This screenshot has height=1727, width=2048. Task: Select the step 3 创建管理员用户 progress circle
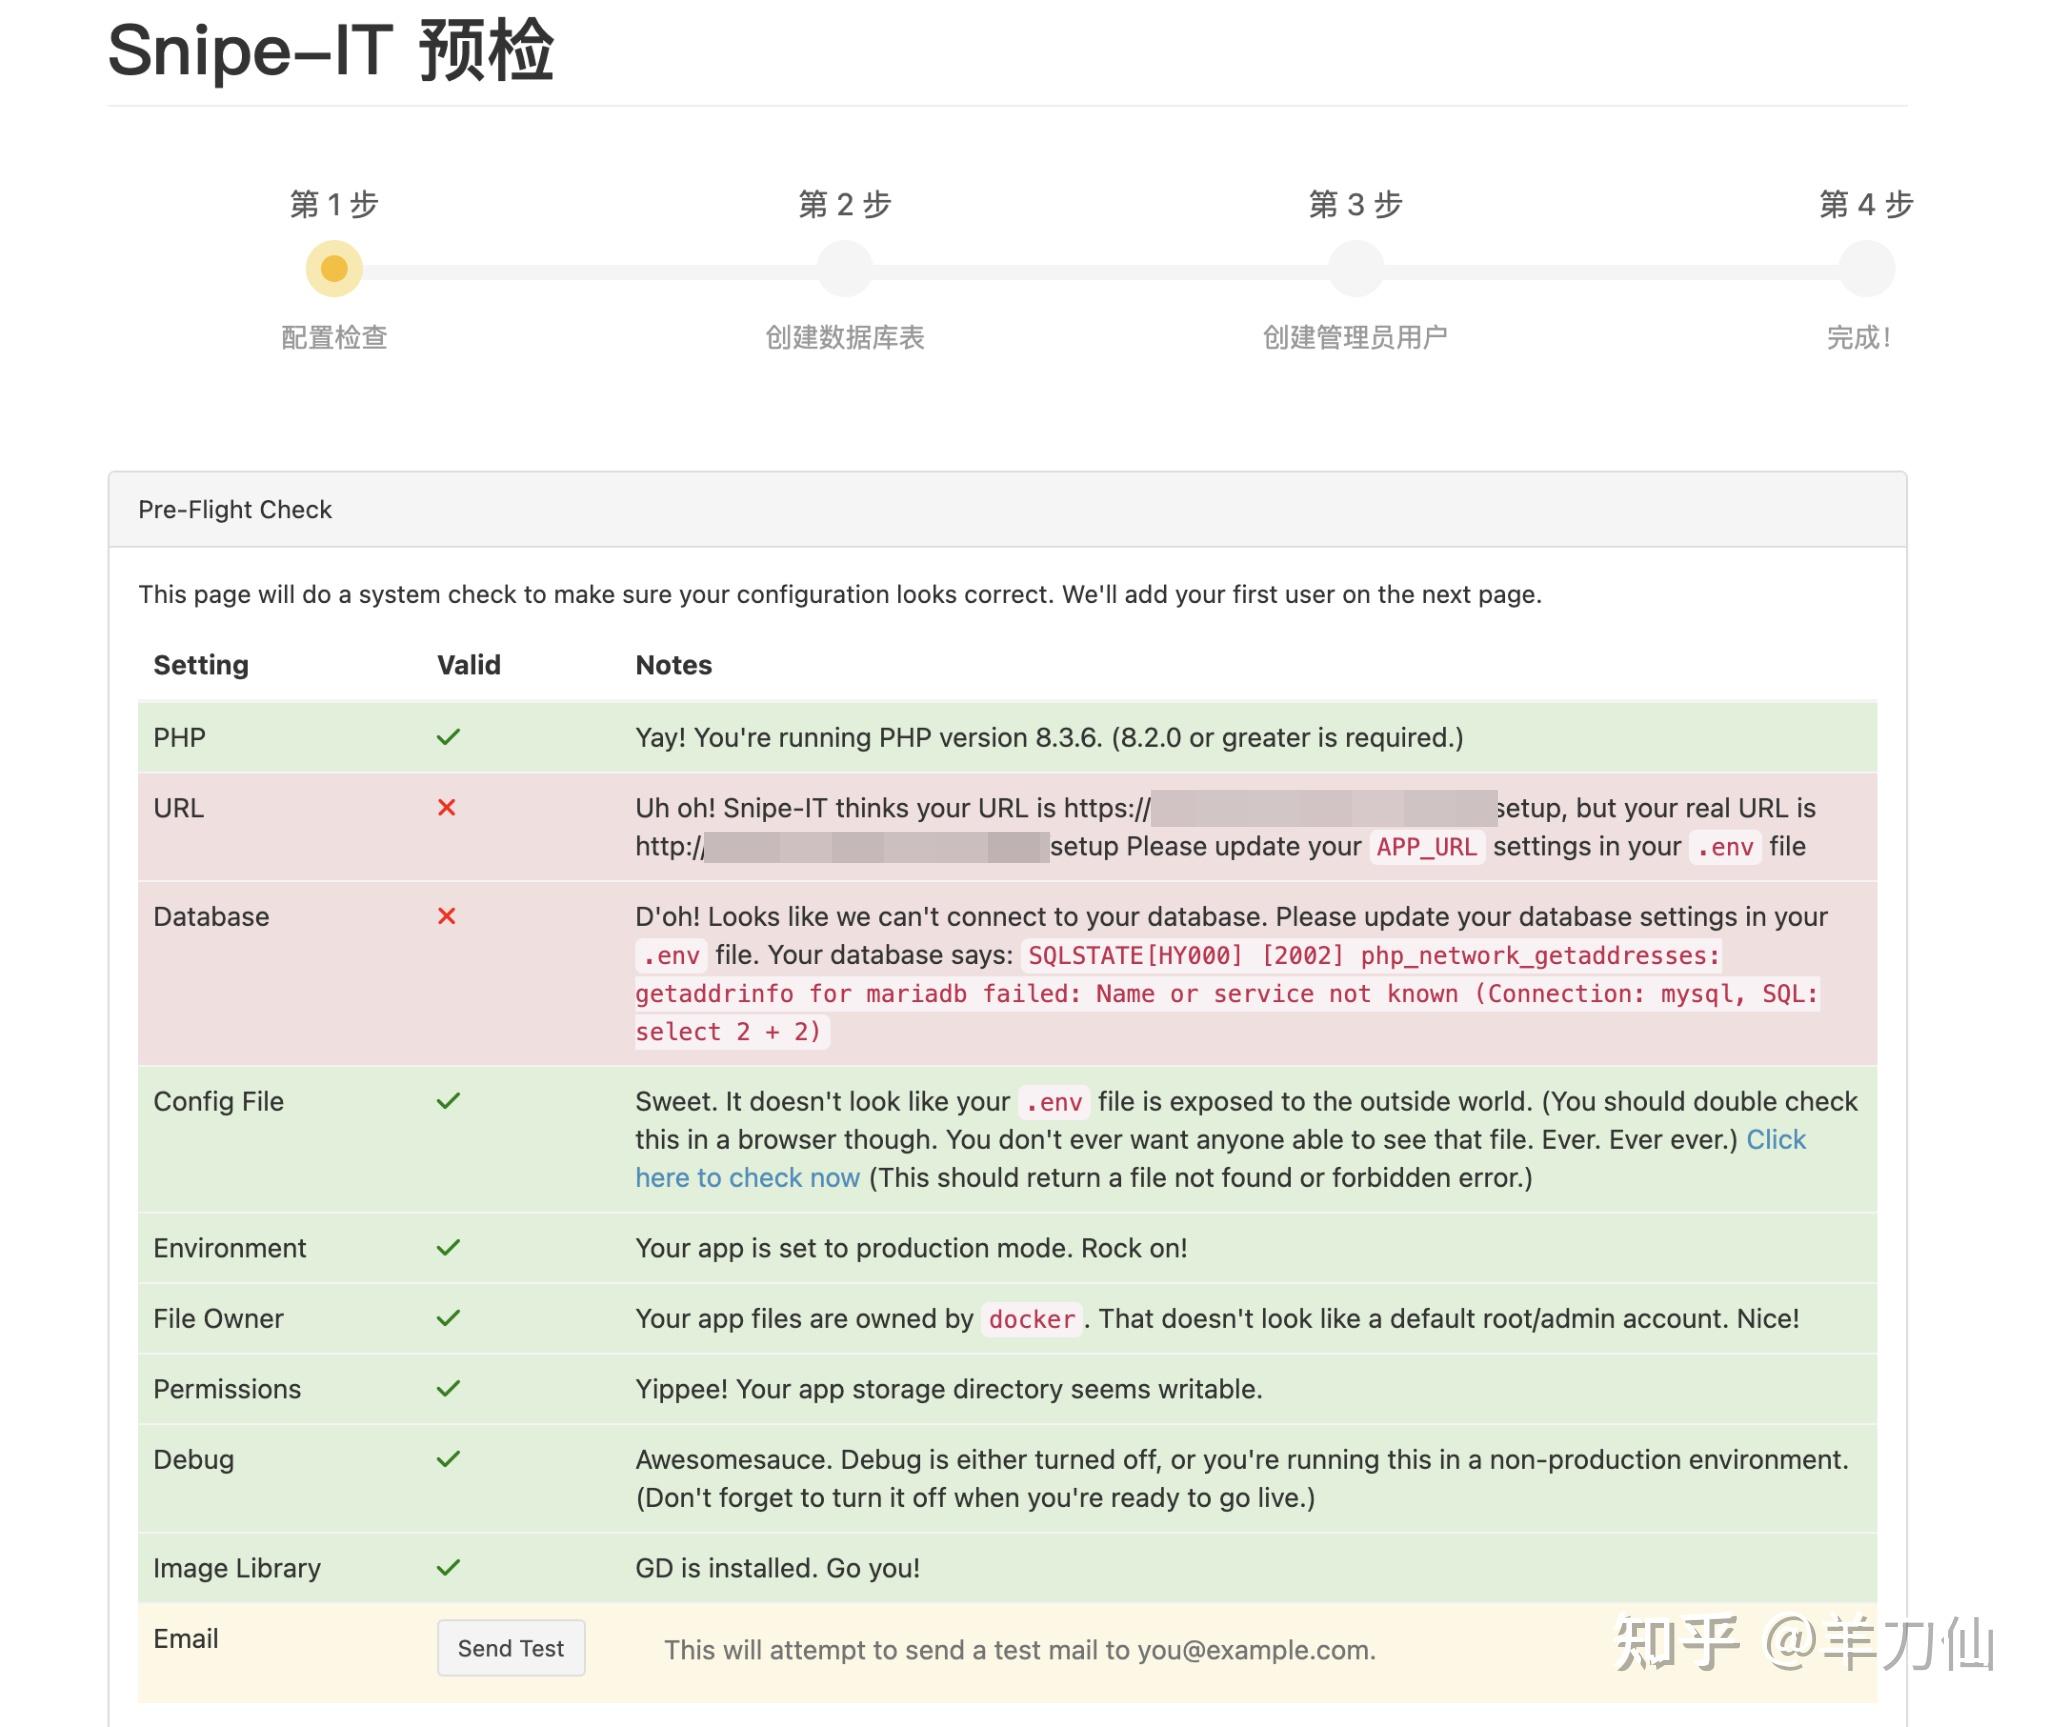[x=1356, y=268]
